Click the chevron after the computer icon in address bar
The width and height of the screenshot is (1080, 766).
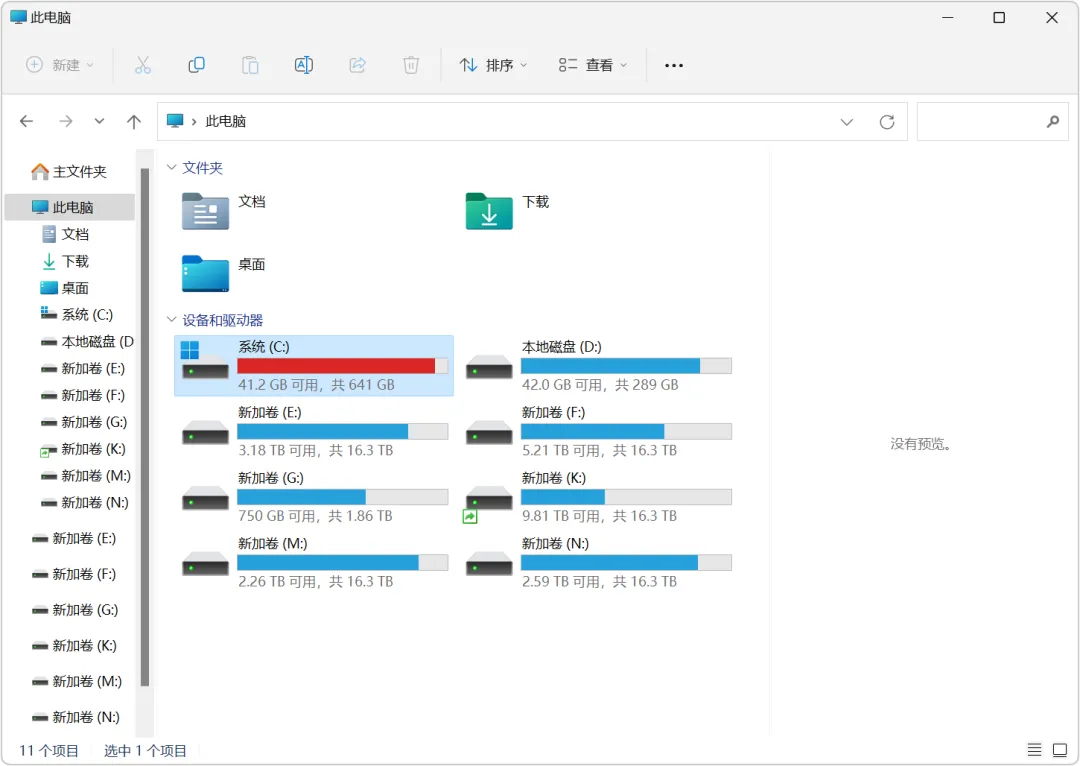194,122
